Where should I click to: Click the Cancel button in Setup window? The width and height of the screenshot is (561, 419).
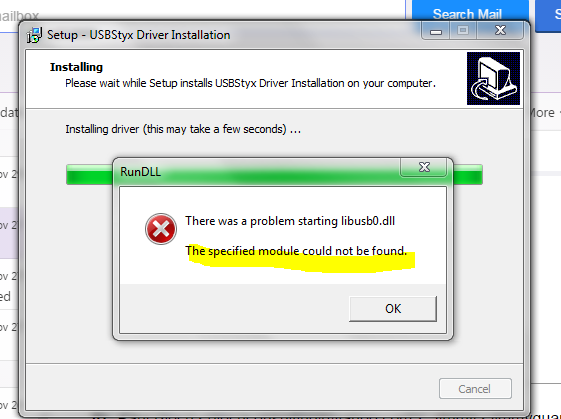pos(475,389)
